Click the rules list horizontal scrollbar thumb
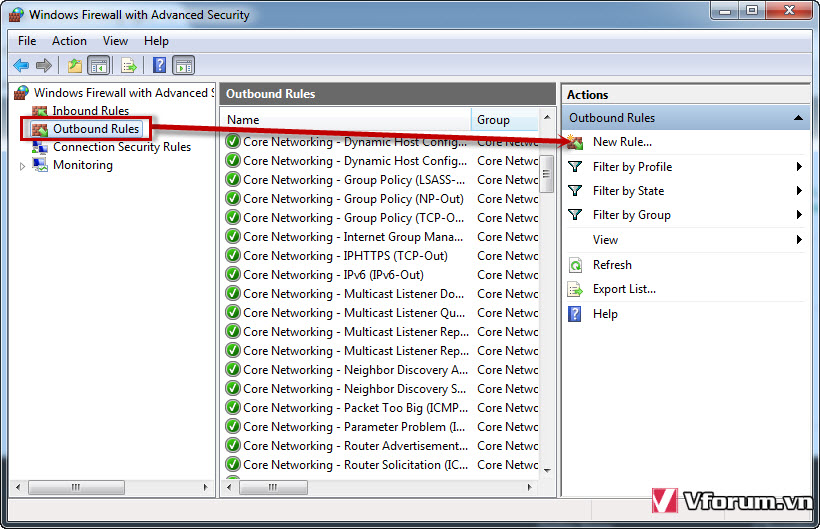 tap(273, 487)
